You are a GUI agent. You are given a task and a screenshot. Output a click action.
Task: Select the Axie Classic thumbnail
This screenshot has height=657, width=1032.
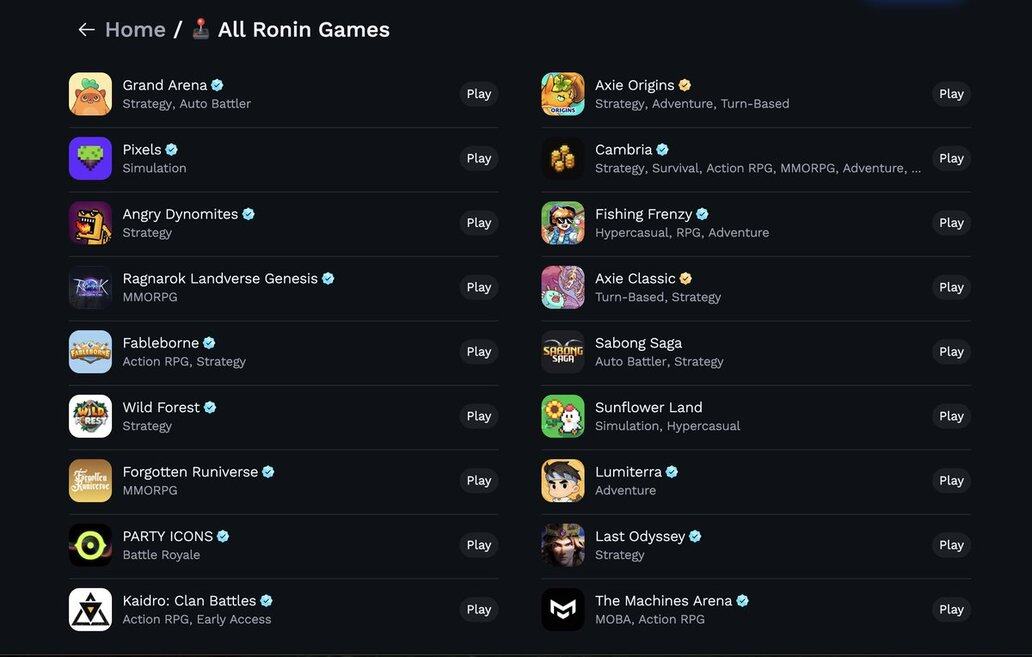563,287
